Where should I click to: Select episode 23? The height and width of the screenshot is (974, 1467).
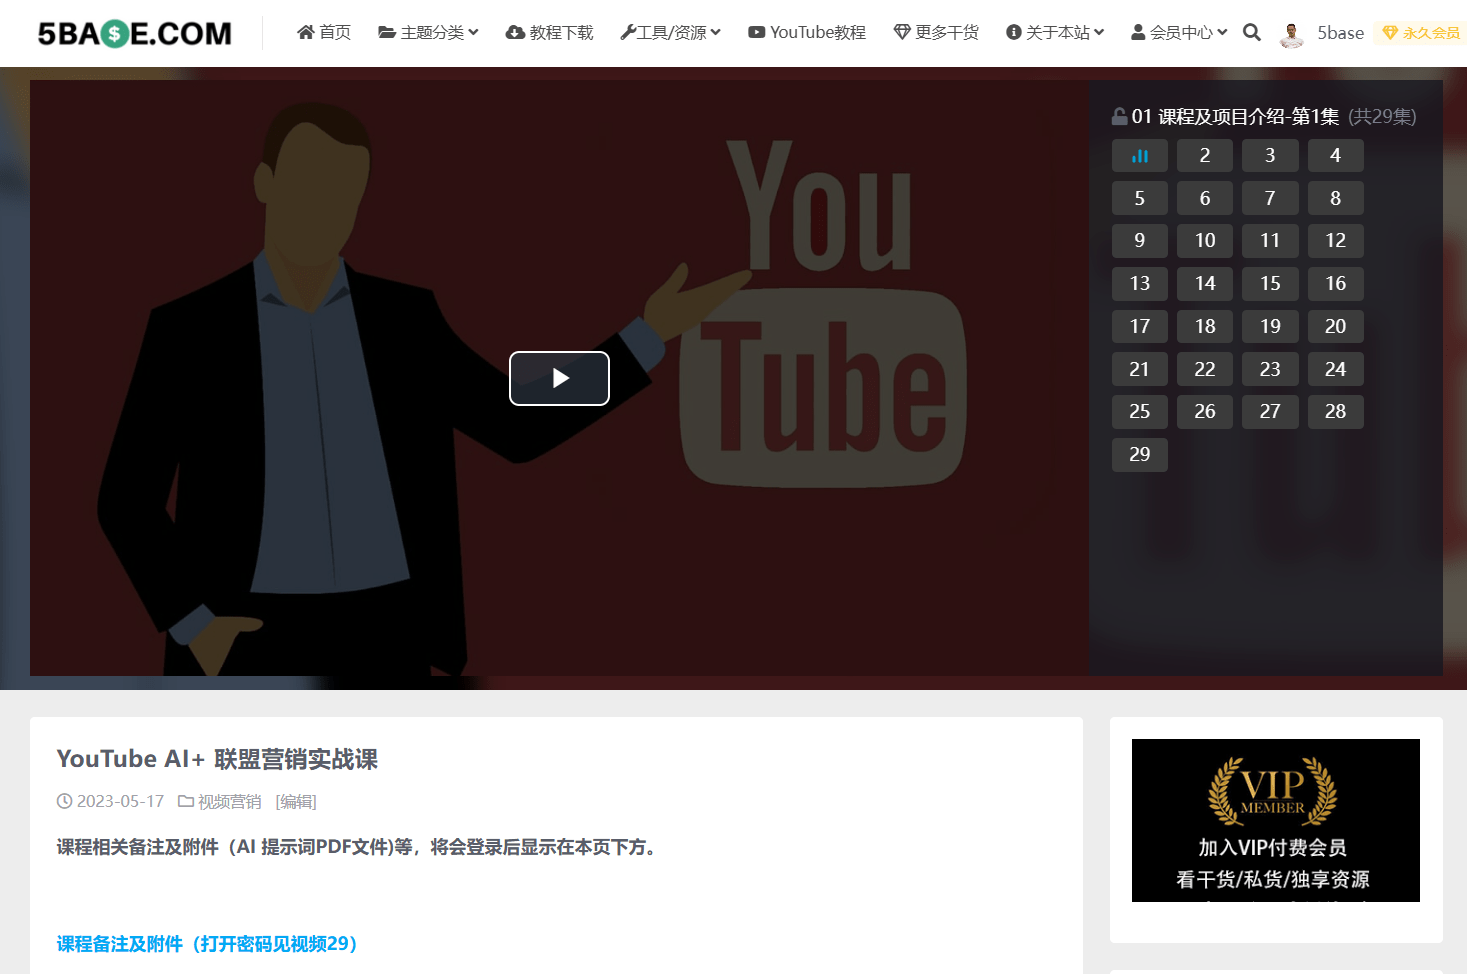[x=1270, y=370]
